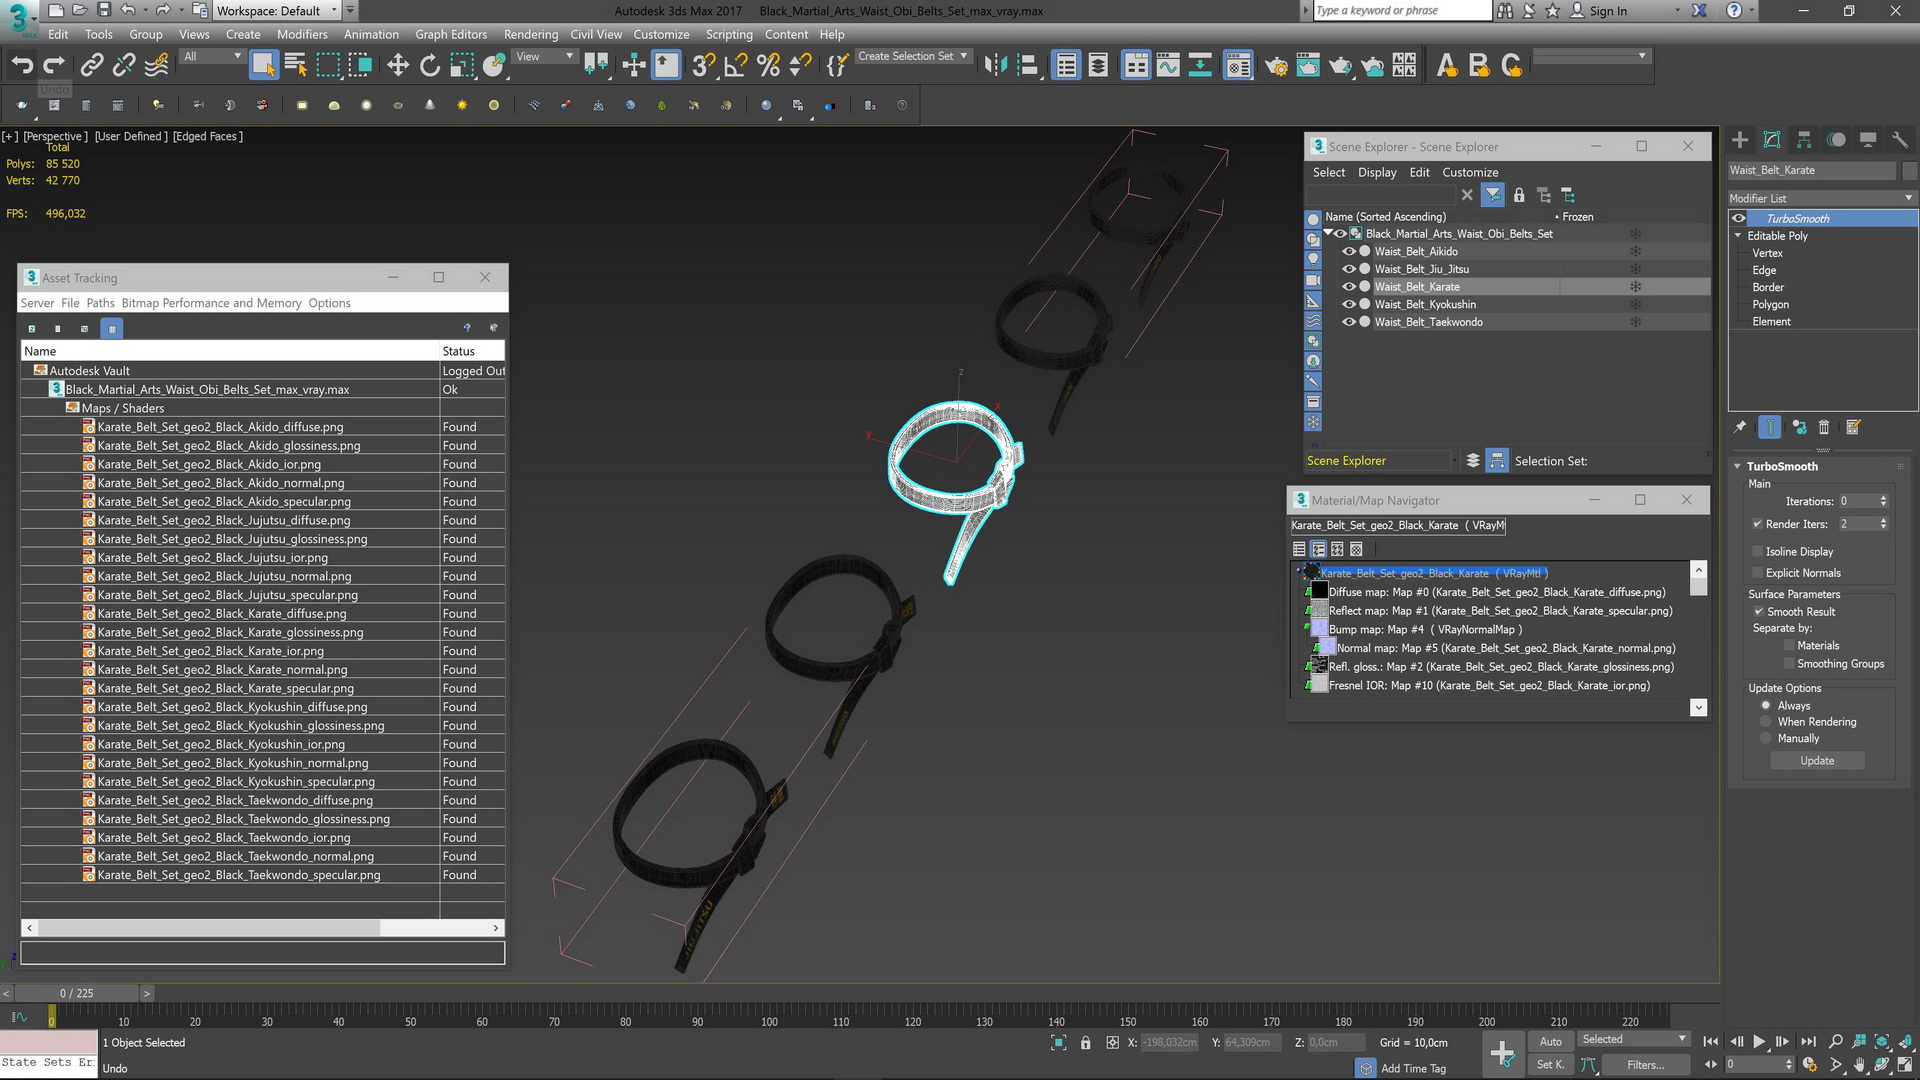Activate the Select and Link tool
The height and width of the screenshot is (1080, 1920).
[x=91, y=66]
